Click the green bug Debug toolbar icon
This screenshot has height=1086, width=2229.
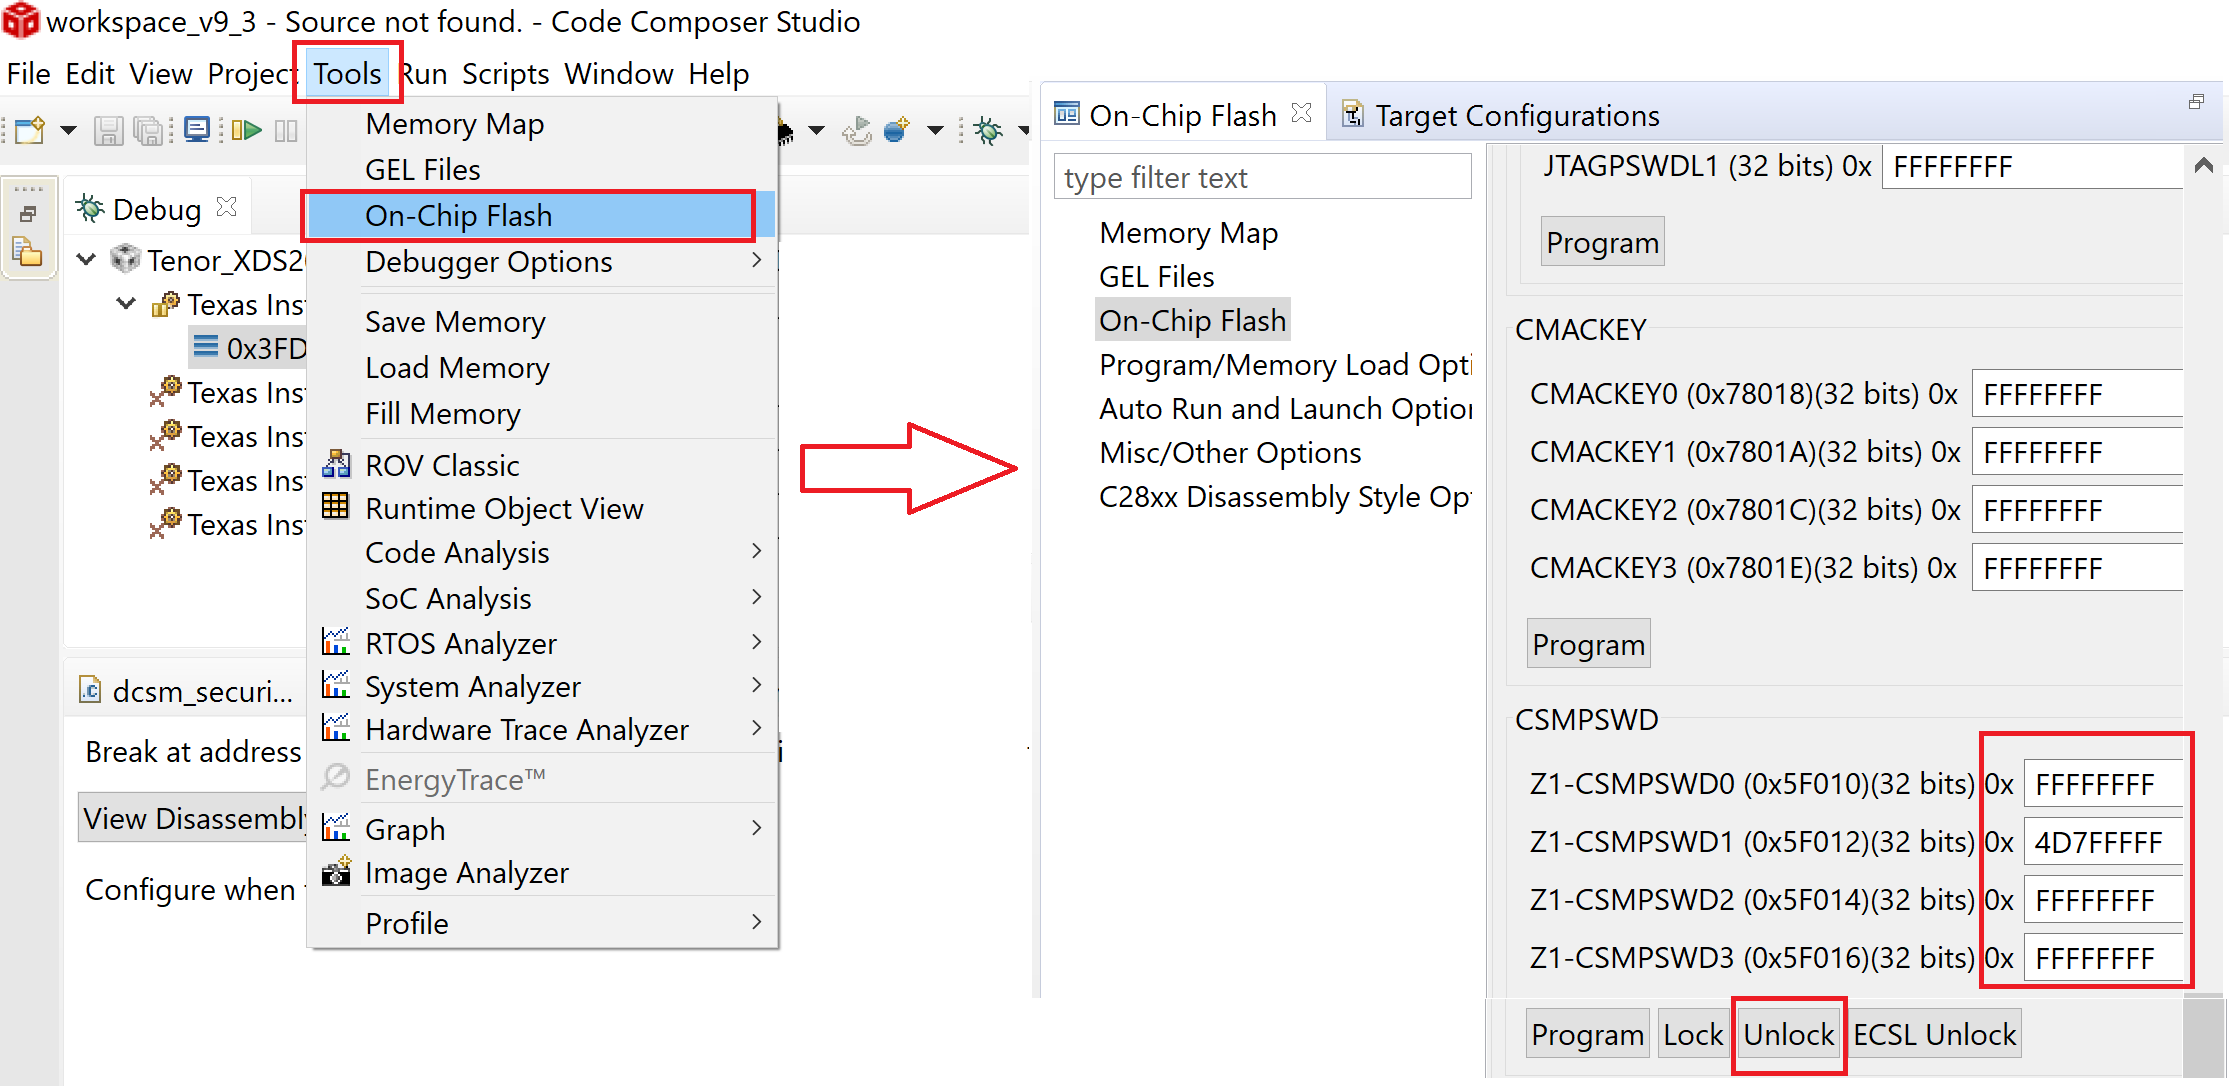click(988, 130)
